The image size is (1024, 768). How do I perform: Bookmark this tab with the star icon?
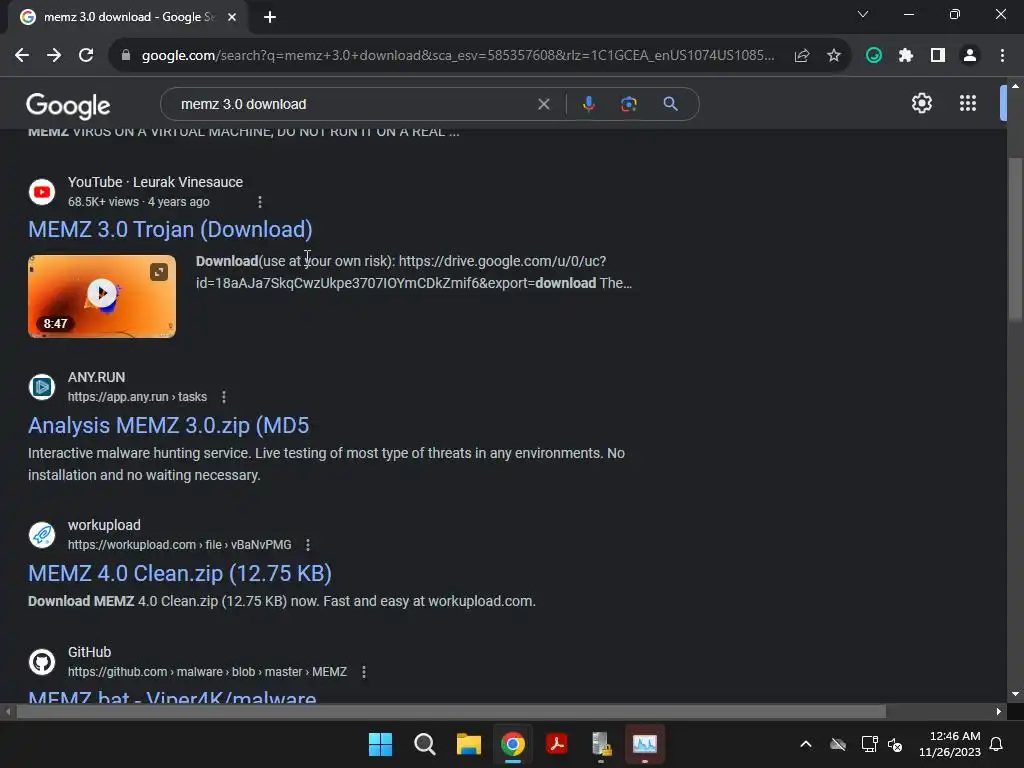pos(834,56)
